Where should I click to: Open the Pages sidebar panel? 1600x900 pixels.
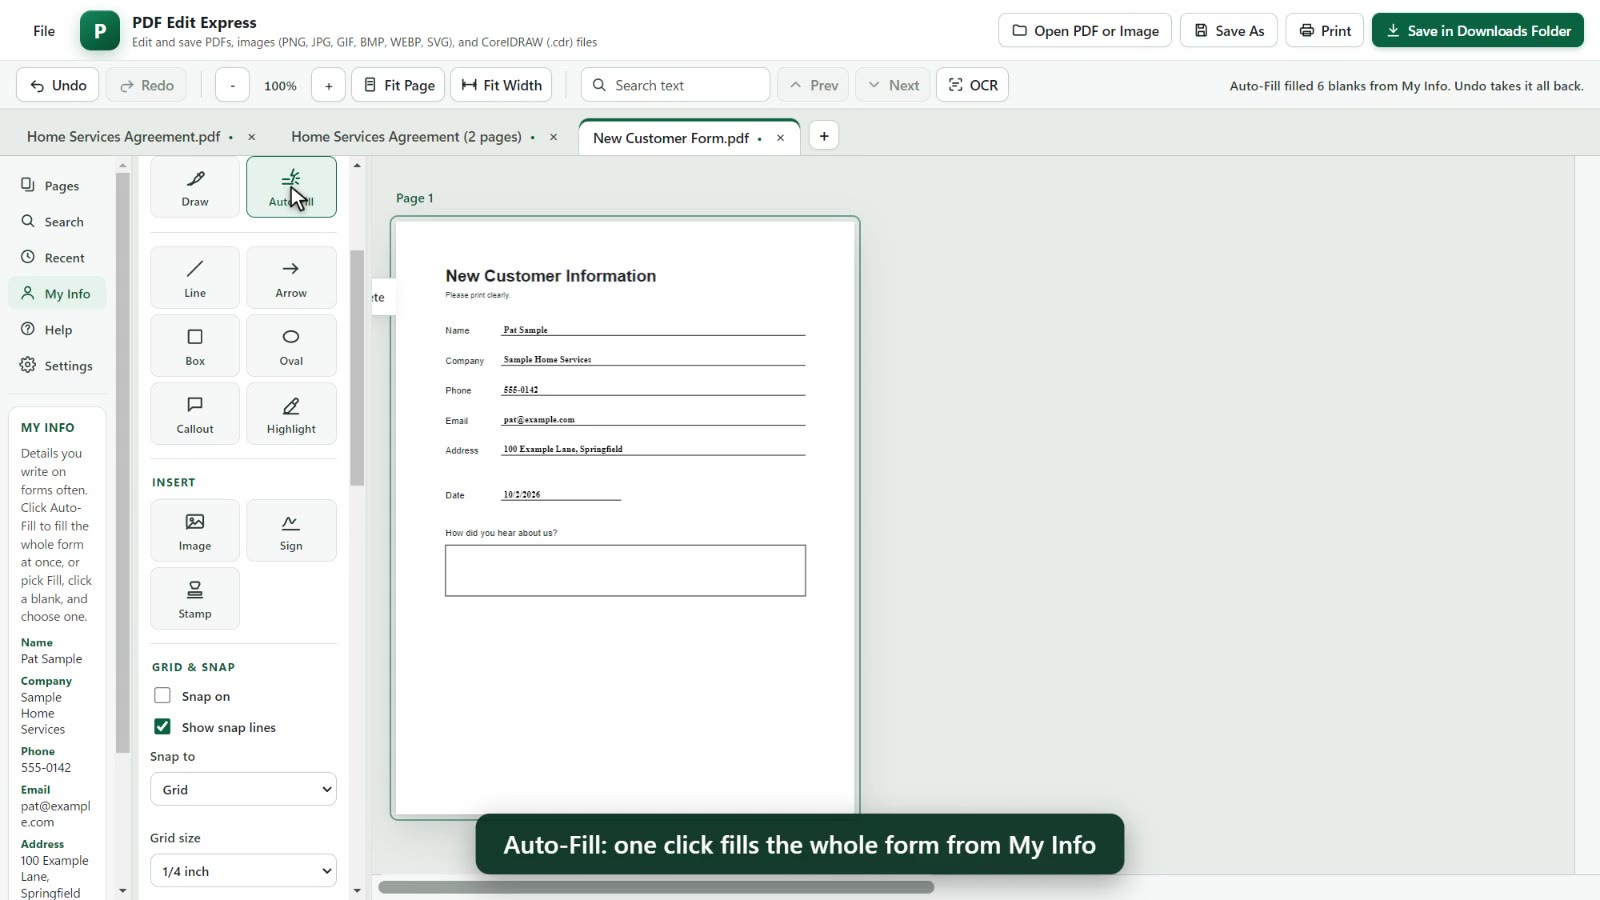(x=57, y=186)
